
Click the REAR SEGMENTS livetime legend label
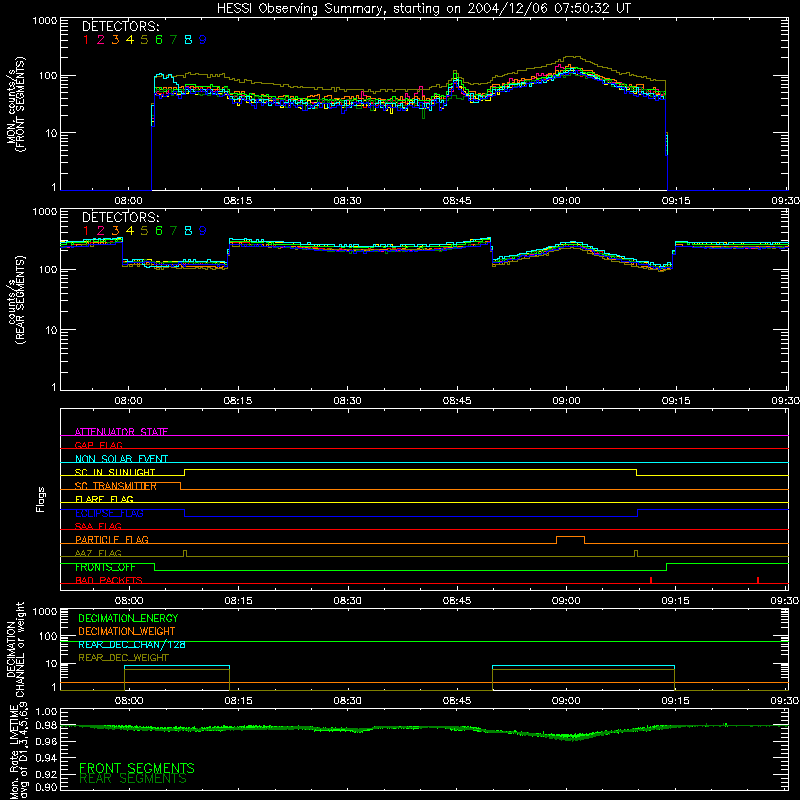click(x=133, y=779)
